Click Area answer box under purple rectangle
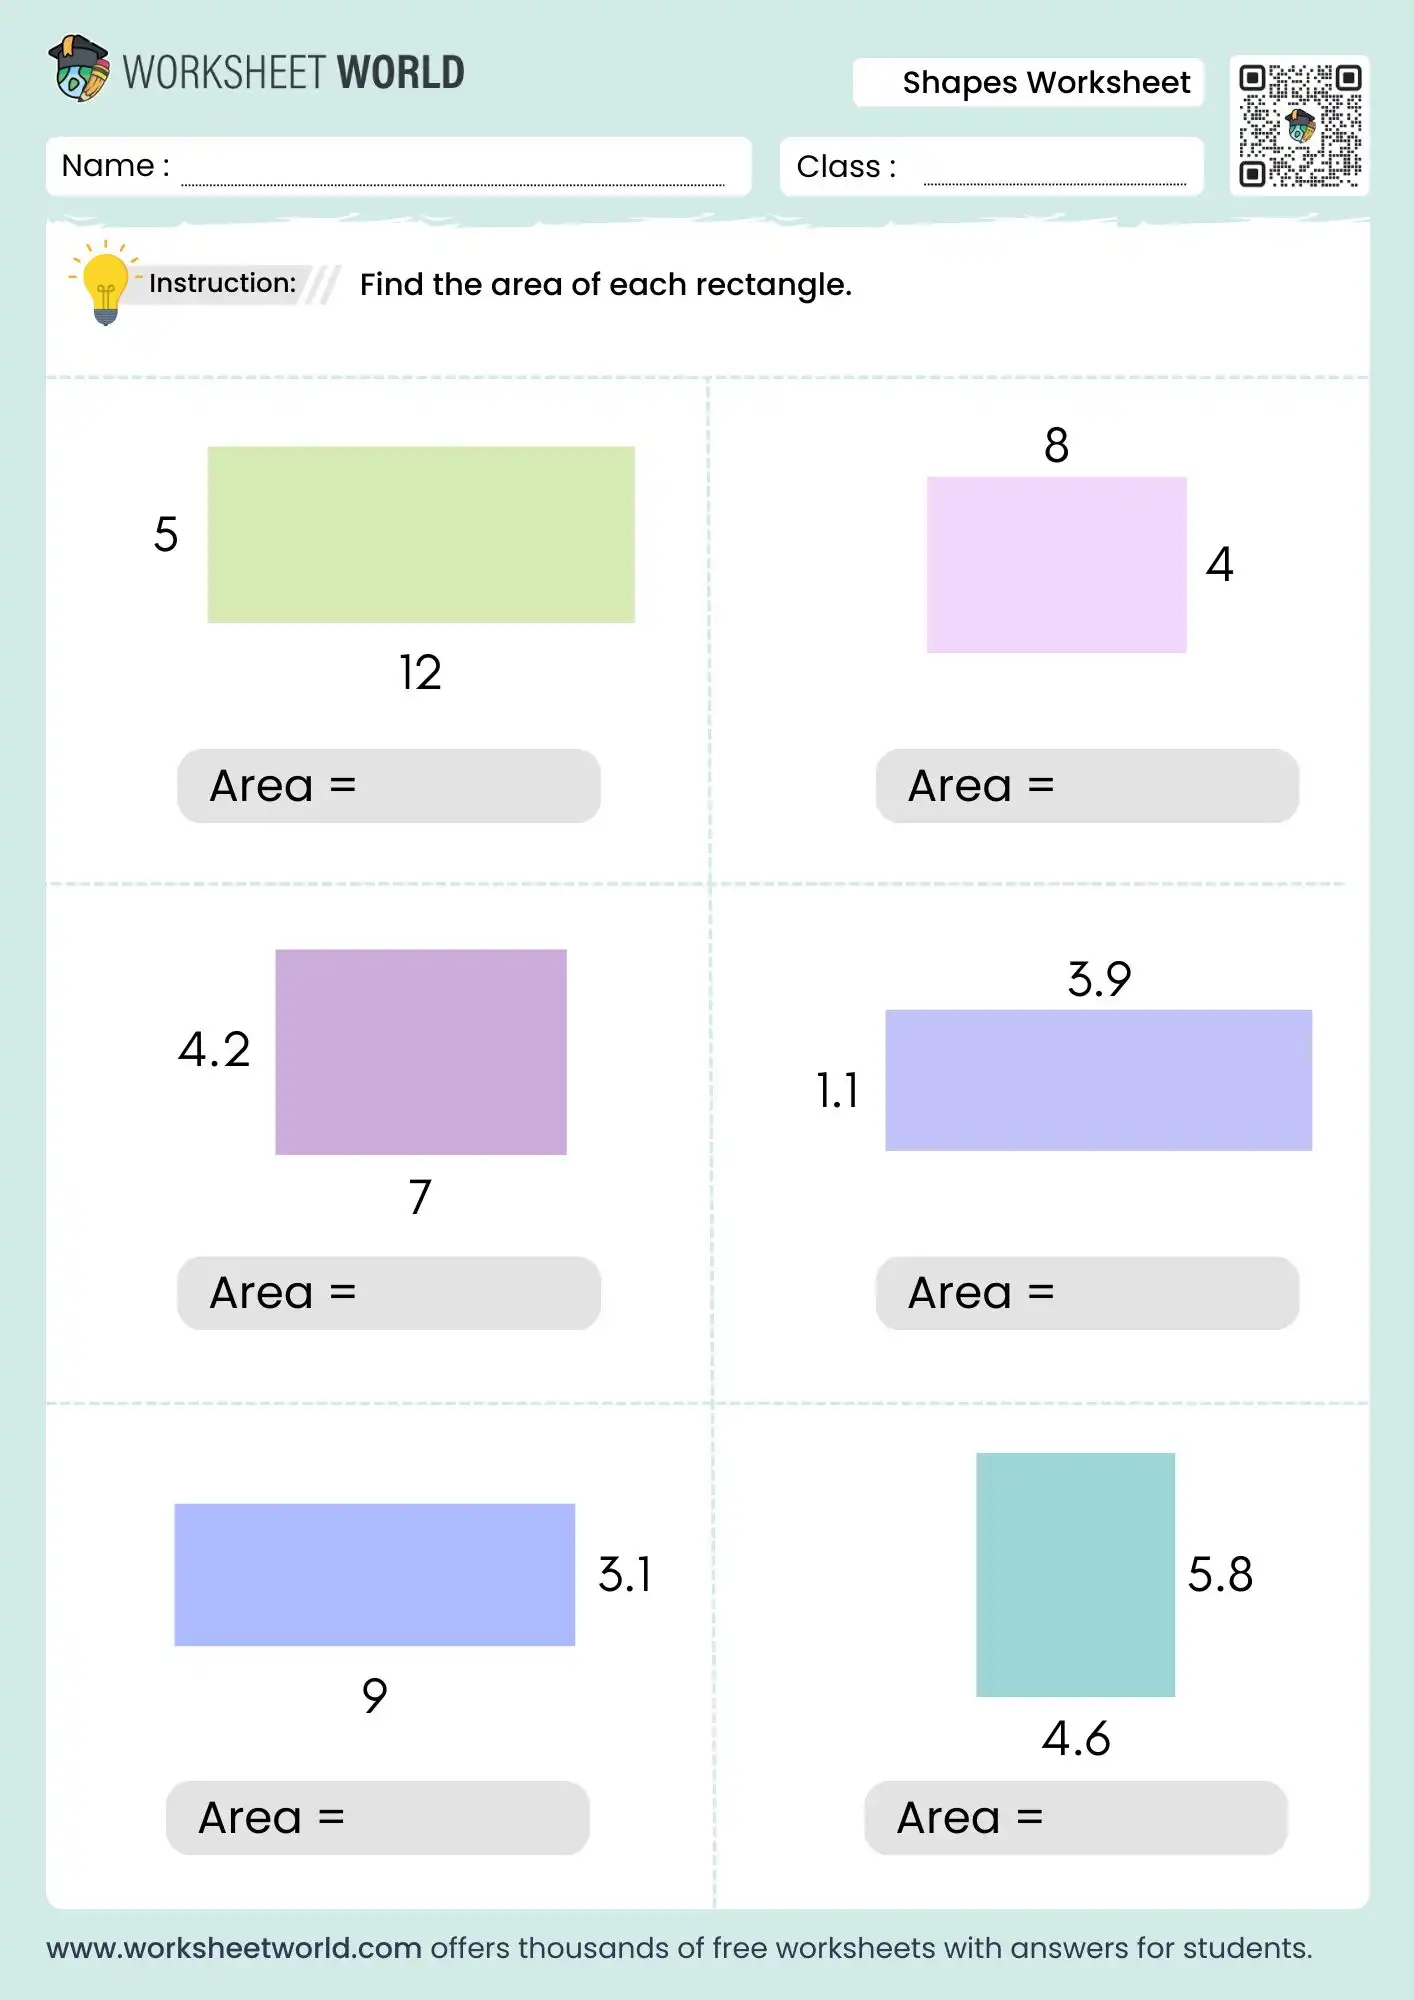The height and width of the screenshot is (2000, 1414). click(x=389, y=1293)
